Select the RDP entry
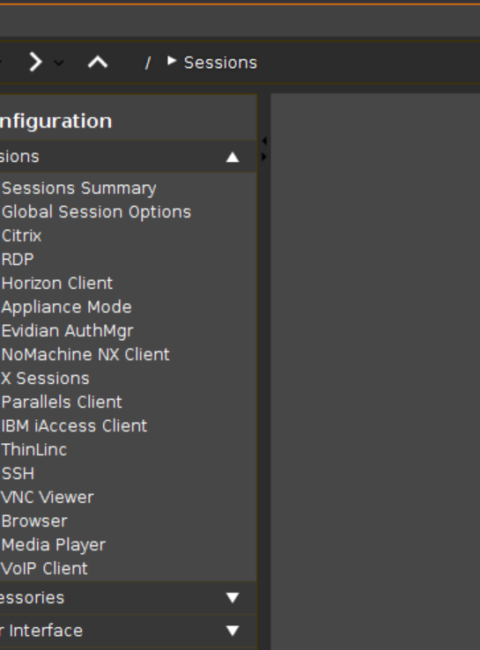 point(18,260)
